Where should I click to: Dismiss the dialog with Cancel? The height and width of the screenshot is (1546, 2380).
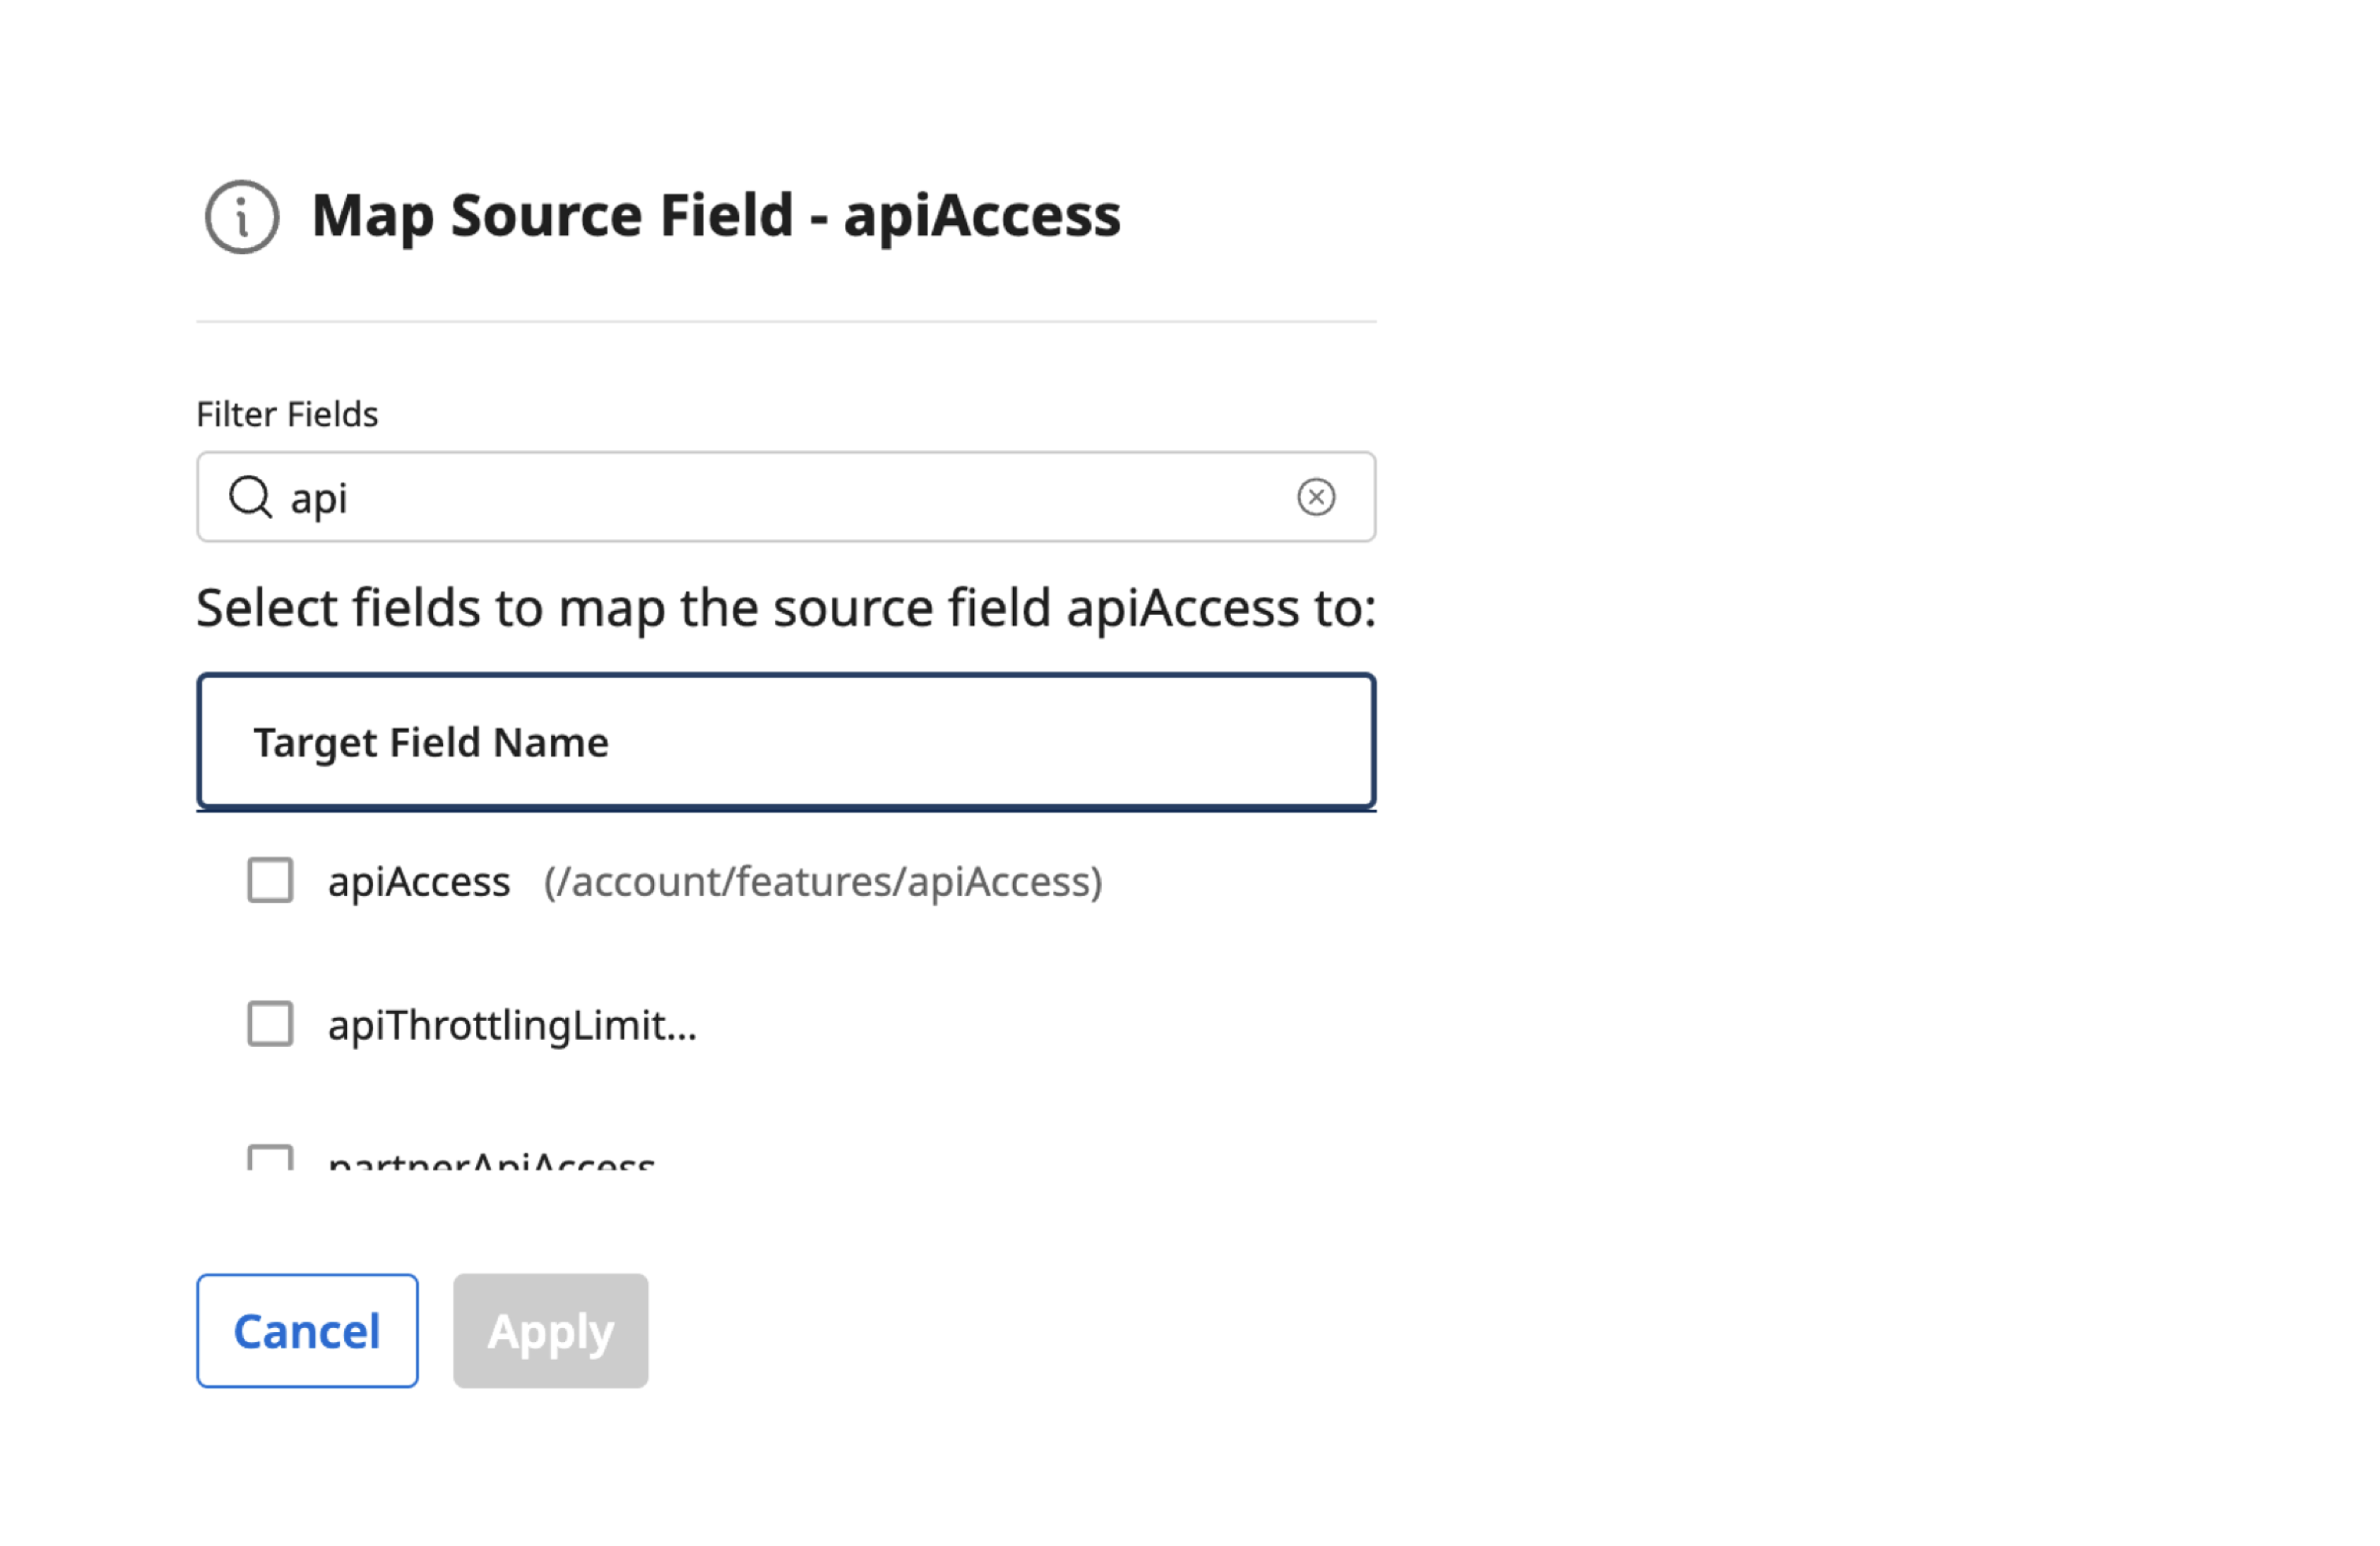pos(306,1330)
